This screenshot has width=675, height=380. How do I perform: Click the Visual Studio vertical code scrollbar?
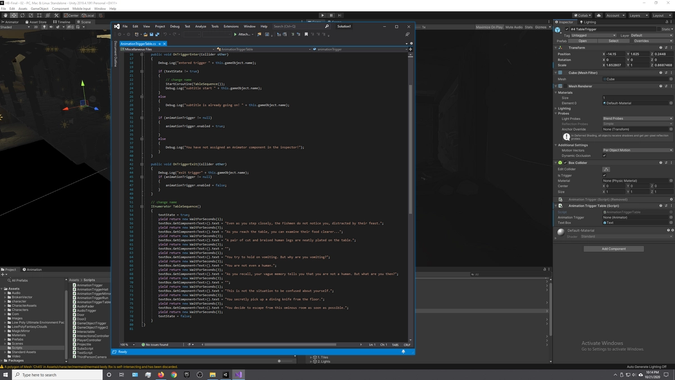(410, 149)
